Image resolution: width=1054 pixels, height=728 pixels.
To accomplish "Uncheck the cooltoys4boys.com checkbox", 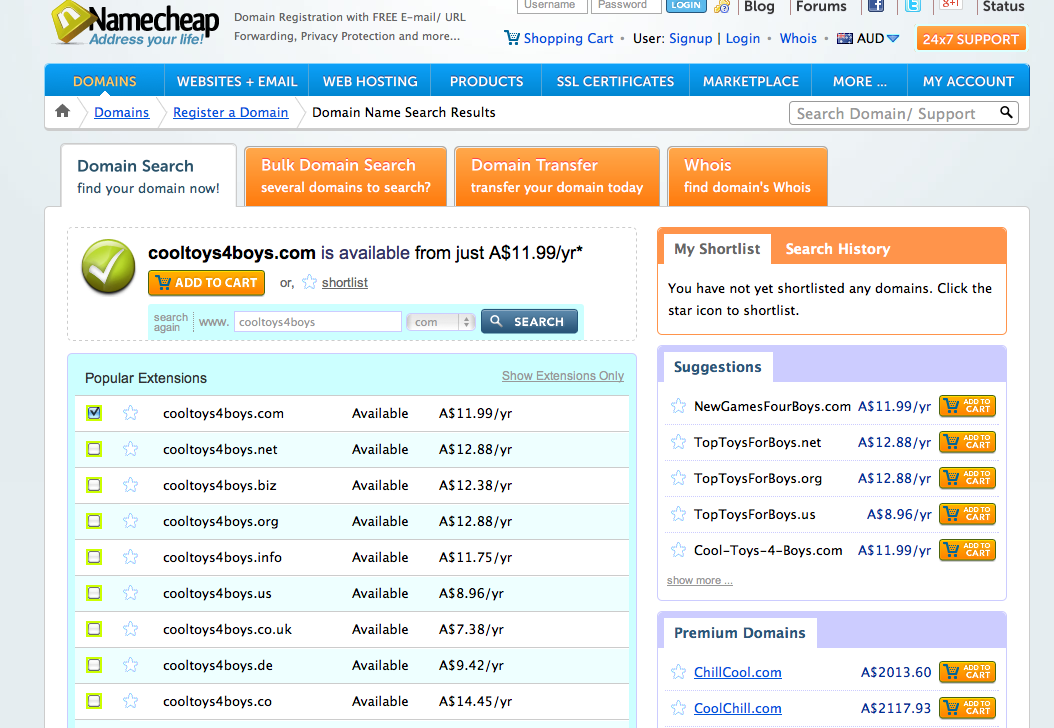I will (94, 413).
